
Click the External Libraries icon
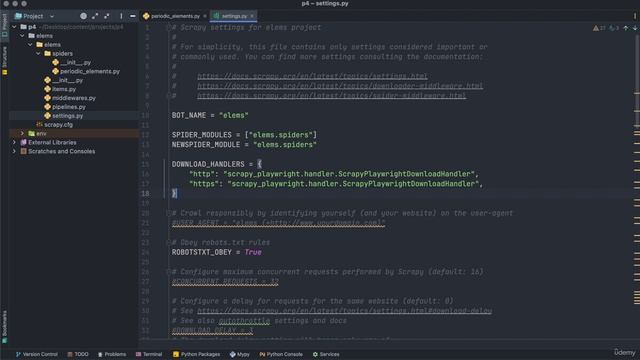point(24,142)
